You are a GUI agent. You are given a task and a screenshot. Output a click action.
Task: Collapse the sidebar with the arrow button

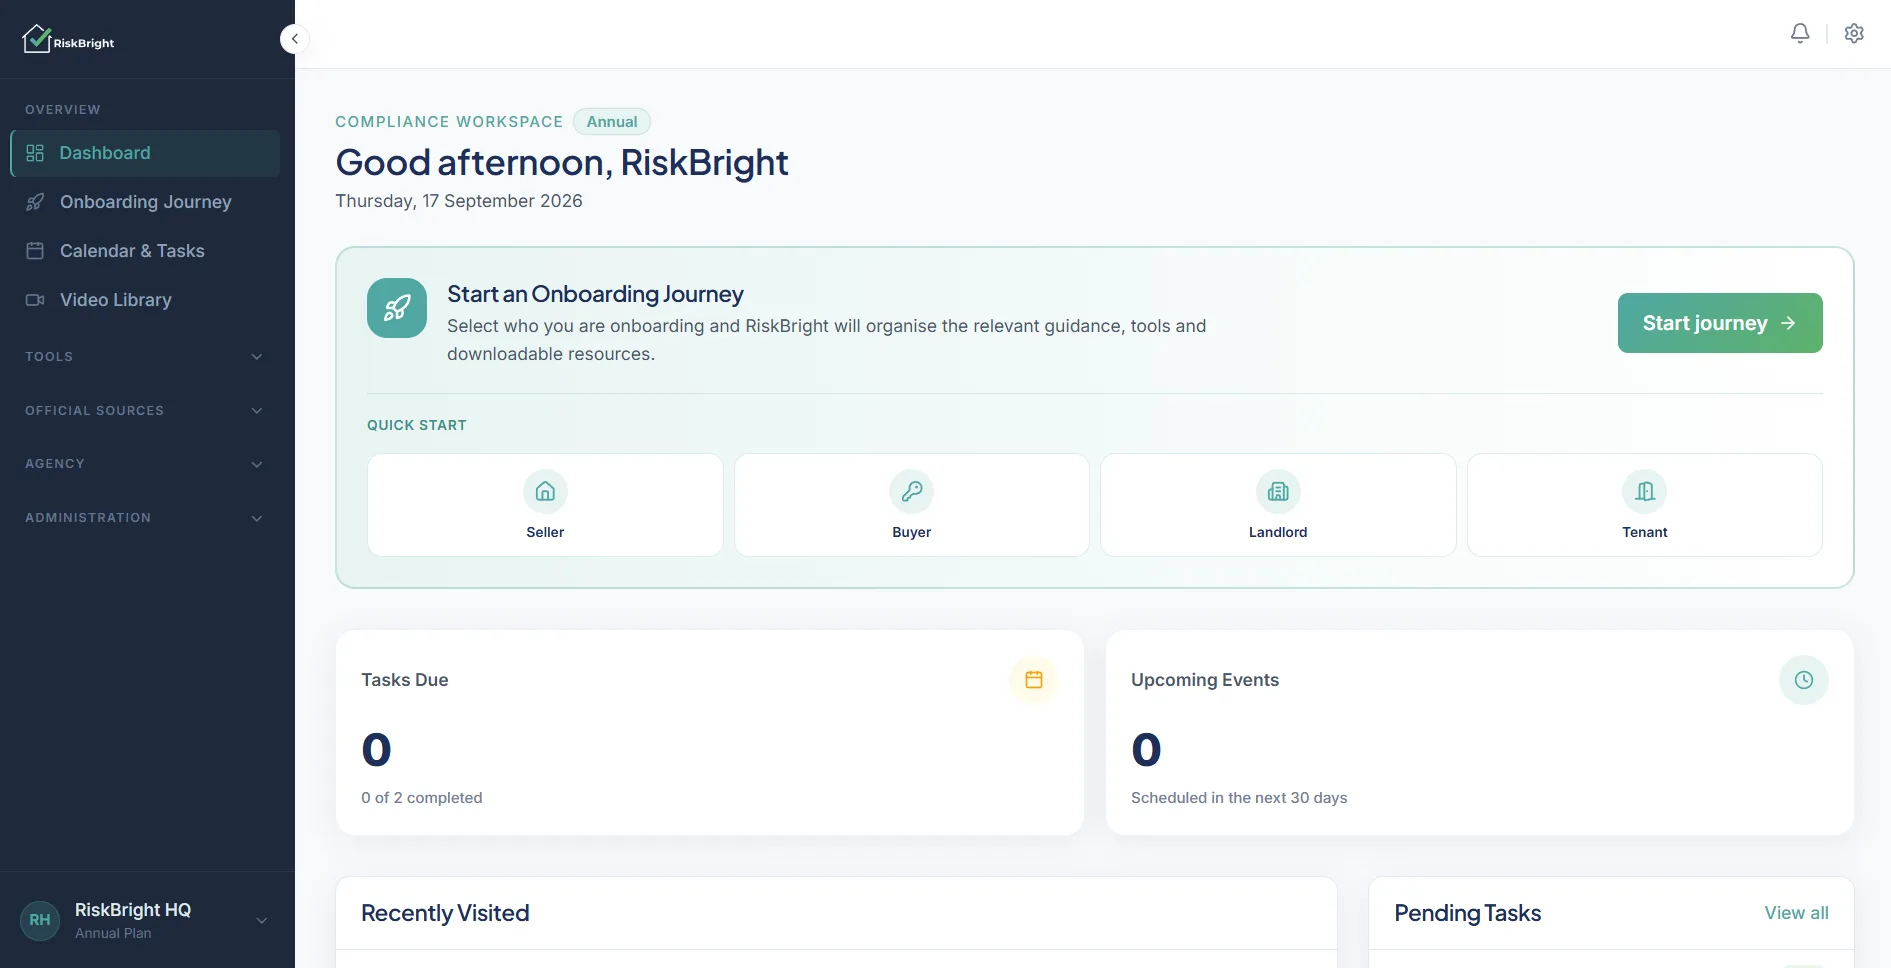coord(294,39)
